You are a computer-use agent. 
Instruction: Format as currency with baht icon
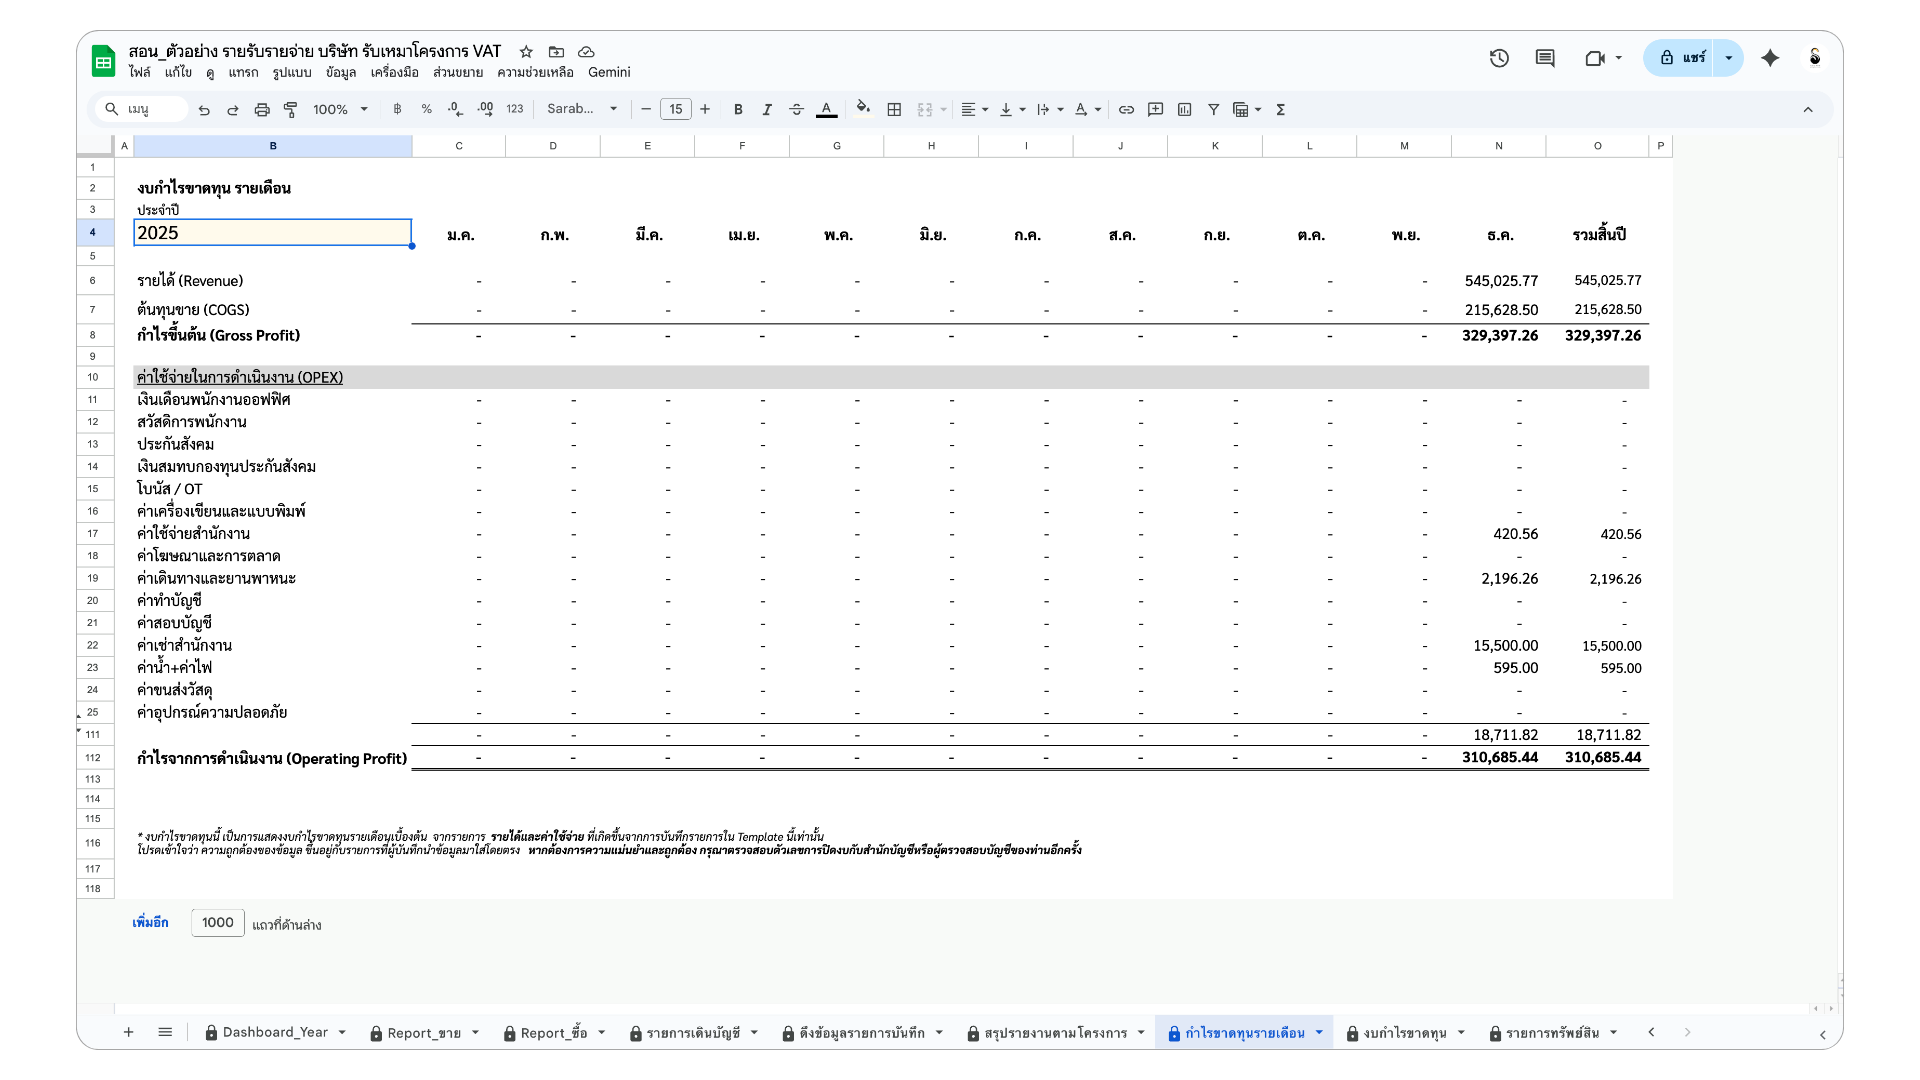click(397, 110)
